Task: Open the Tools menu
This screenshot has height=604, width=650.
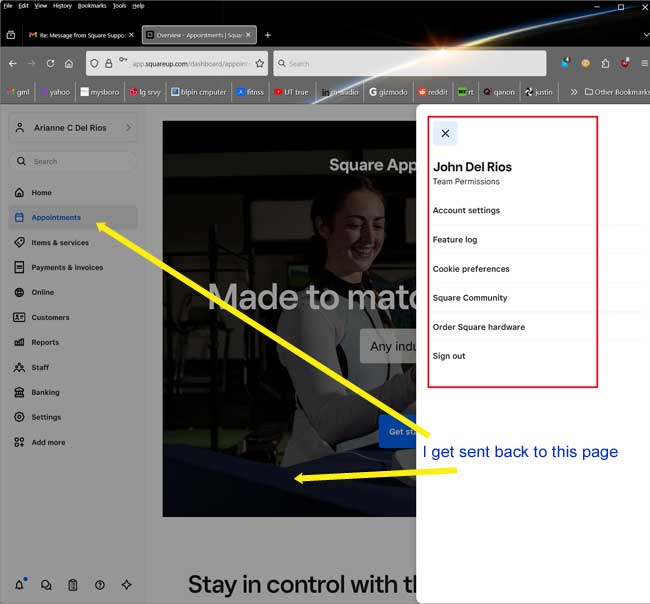Action: tap(119, 6)
